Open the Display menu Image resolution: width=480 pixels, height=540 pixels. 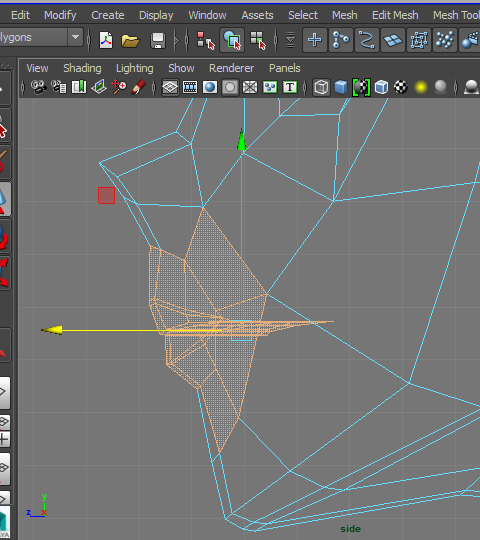(x=156, y=15)
